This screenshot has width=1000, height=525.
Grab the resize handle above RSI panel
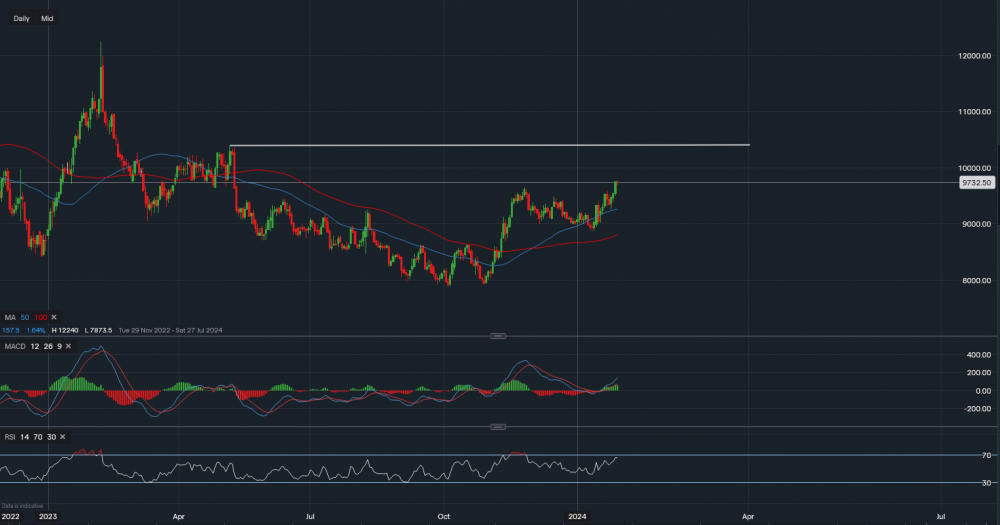coord(498,427)
